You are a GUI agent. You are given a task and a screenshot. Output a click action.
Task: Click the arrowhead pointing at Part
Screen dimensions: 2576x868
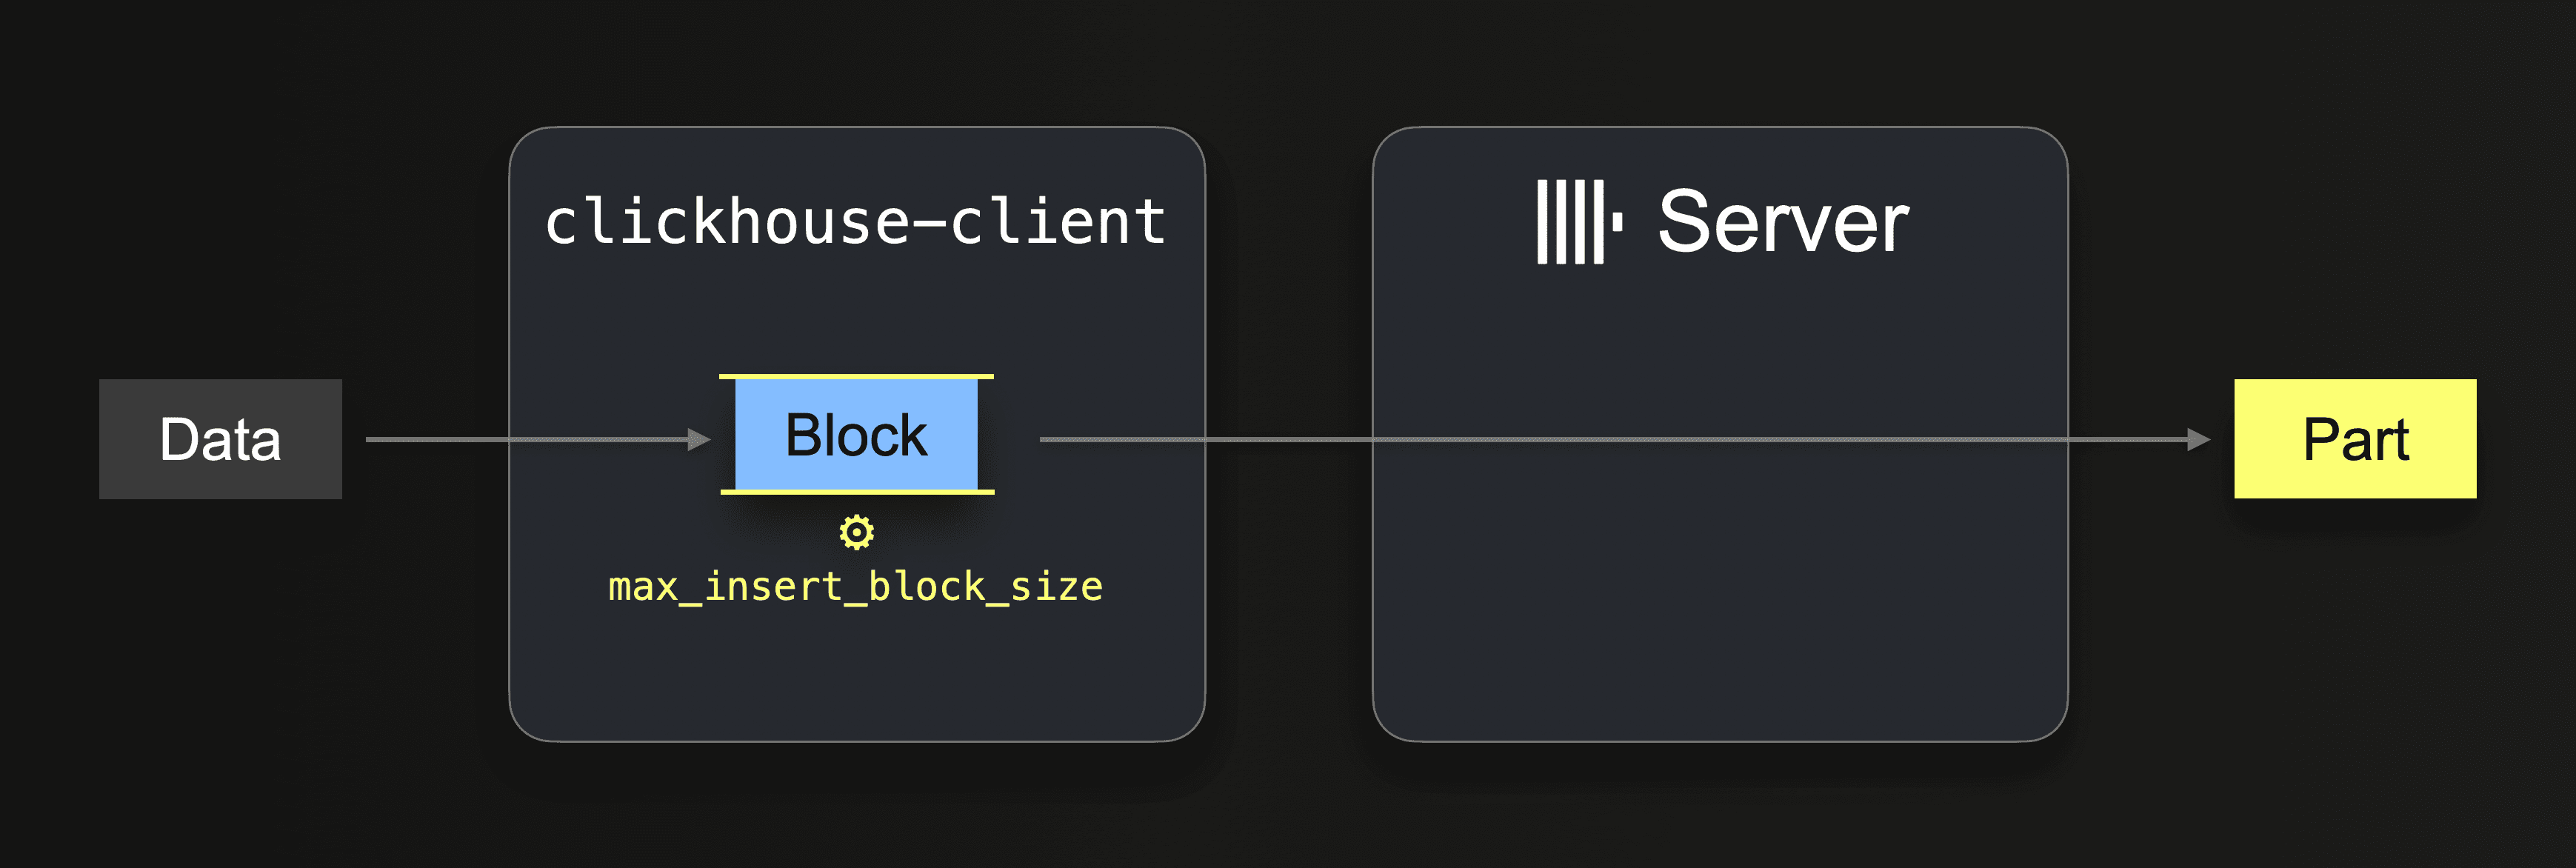point(2198,439)
